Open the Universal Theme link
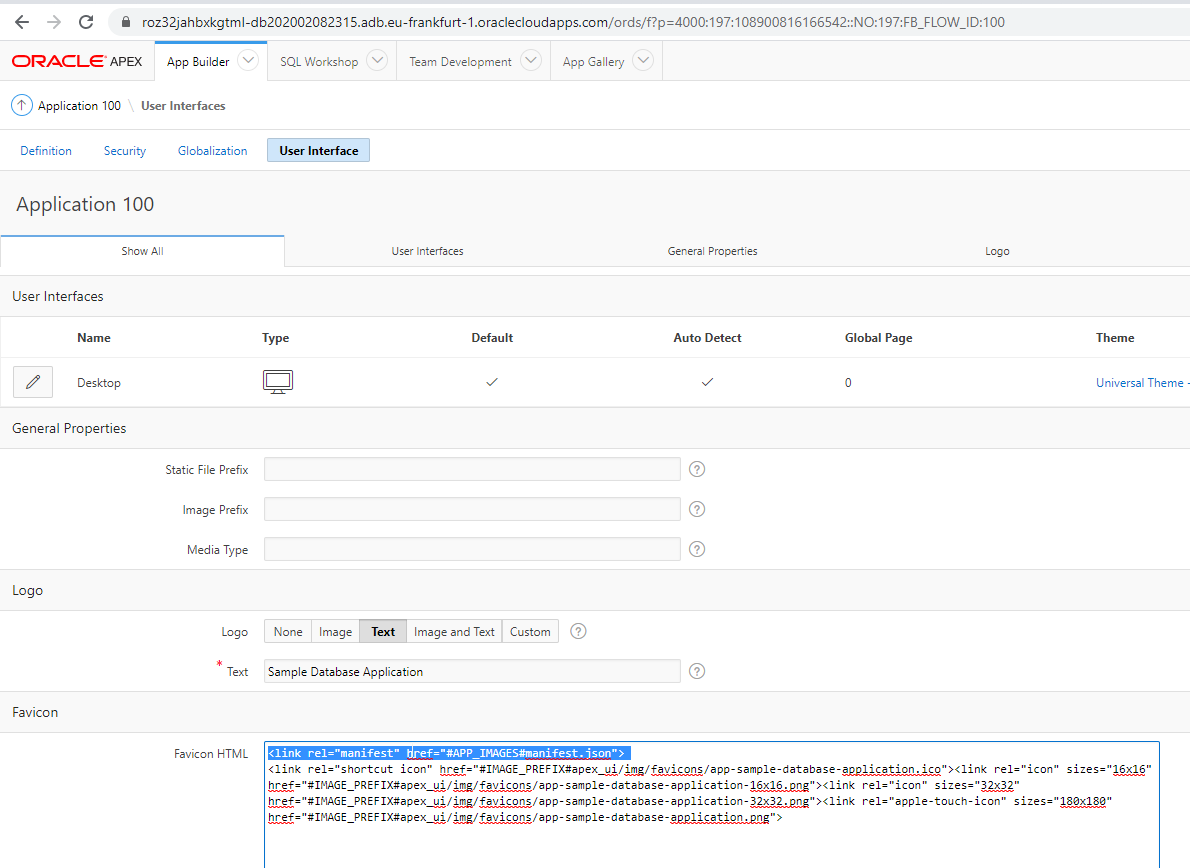The height and width of the screenshot is (868, 1190). tap(1142, 382)
